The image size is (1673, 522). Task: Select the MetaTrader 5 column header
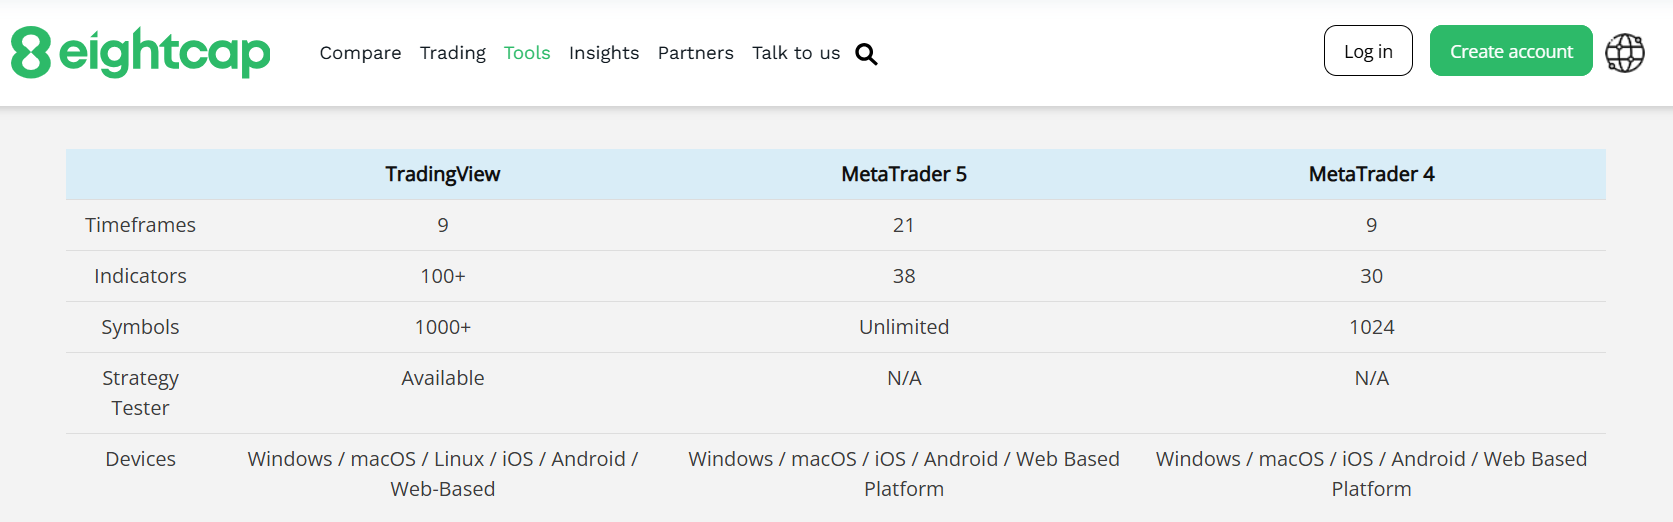(x=904, y=174)
